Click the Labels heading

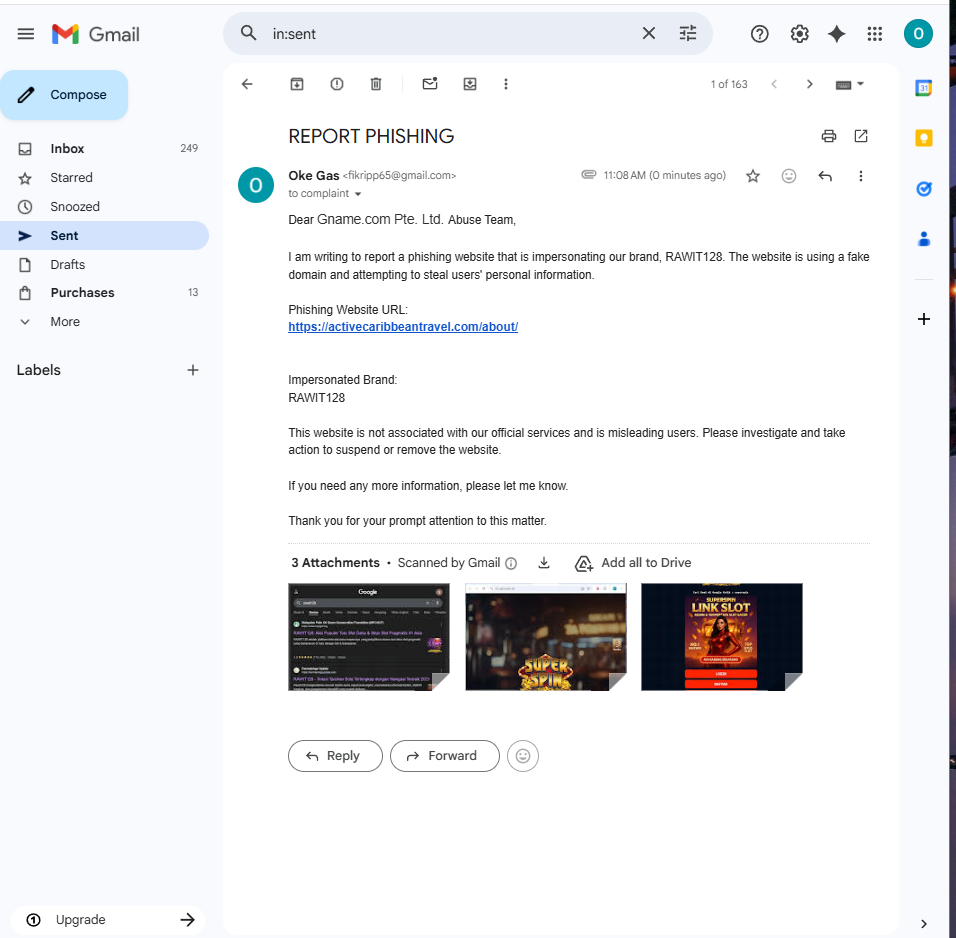tap(38, 370)
